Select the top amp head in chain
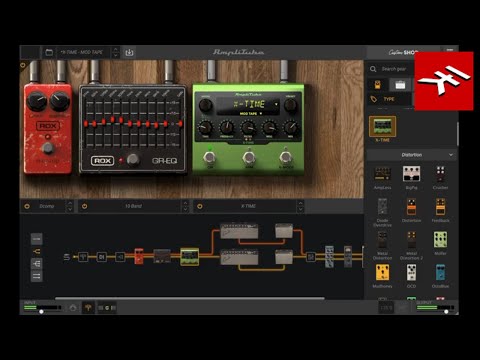This screenshot has width=480, height=360. point(239,231)
